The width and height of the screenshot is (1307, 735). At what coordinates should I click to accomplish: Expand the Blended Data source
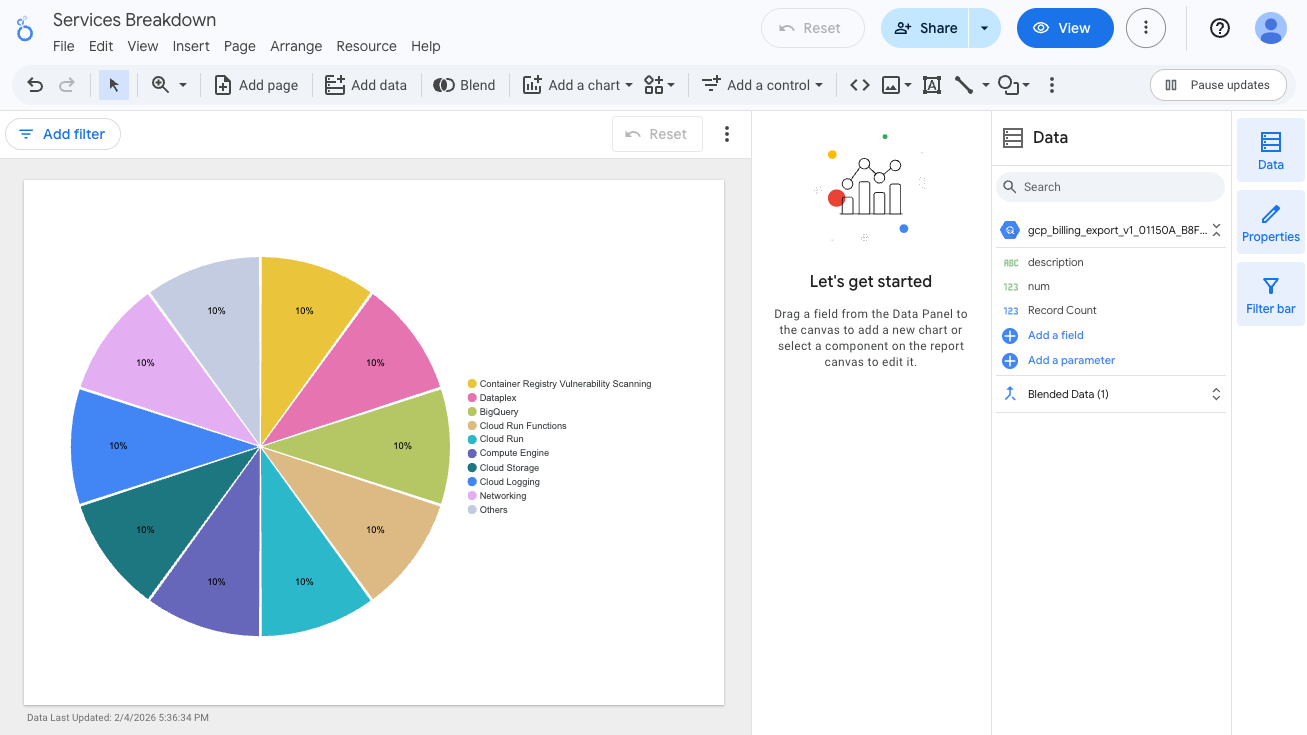coord(1216,393)
